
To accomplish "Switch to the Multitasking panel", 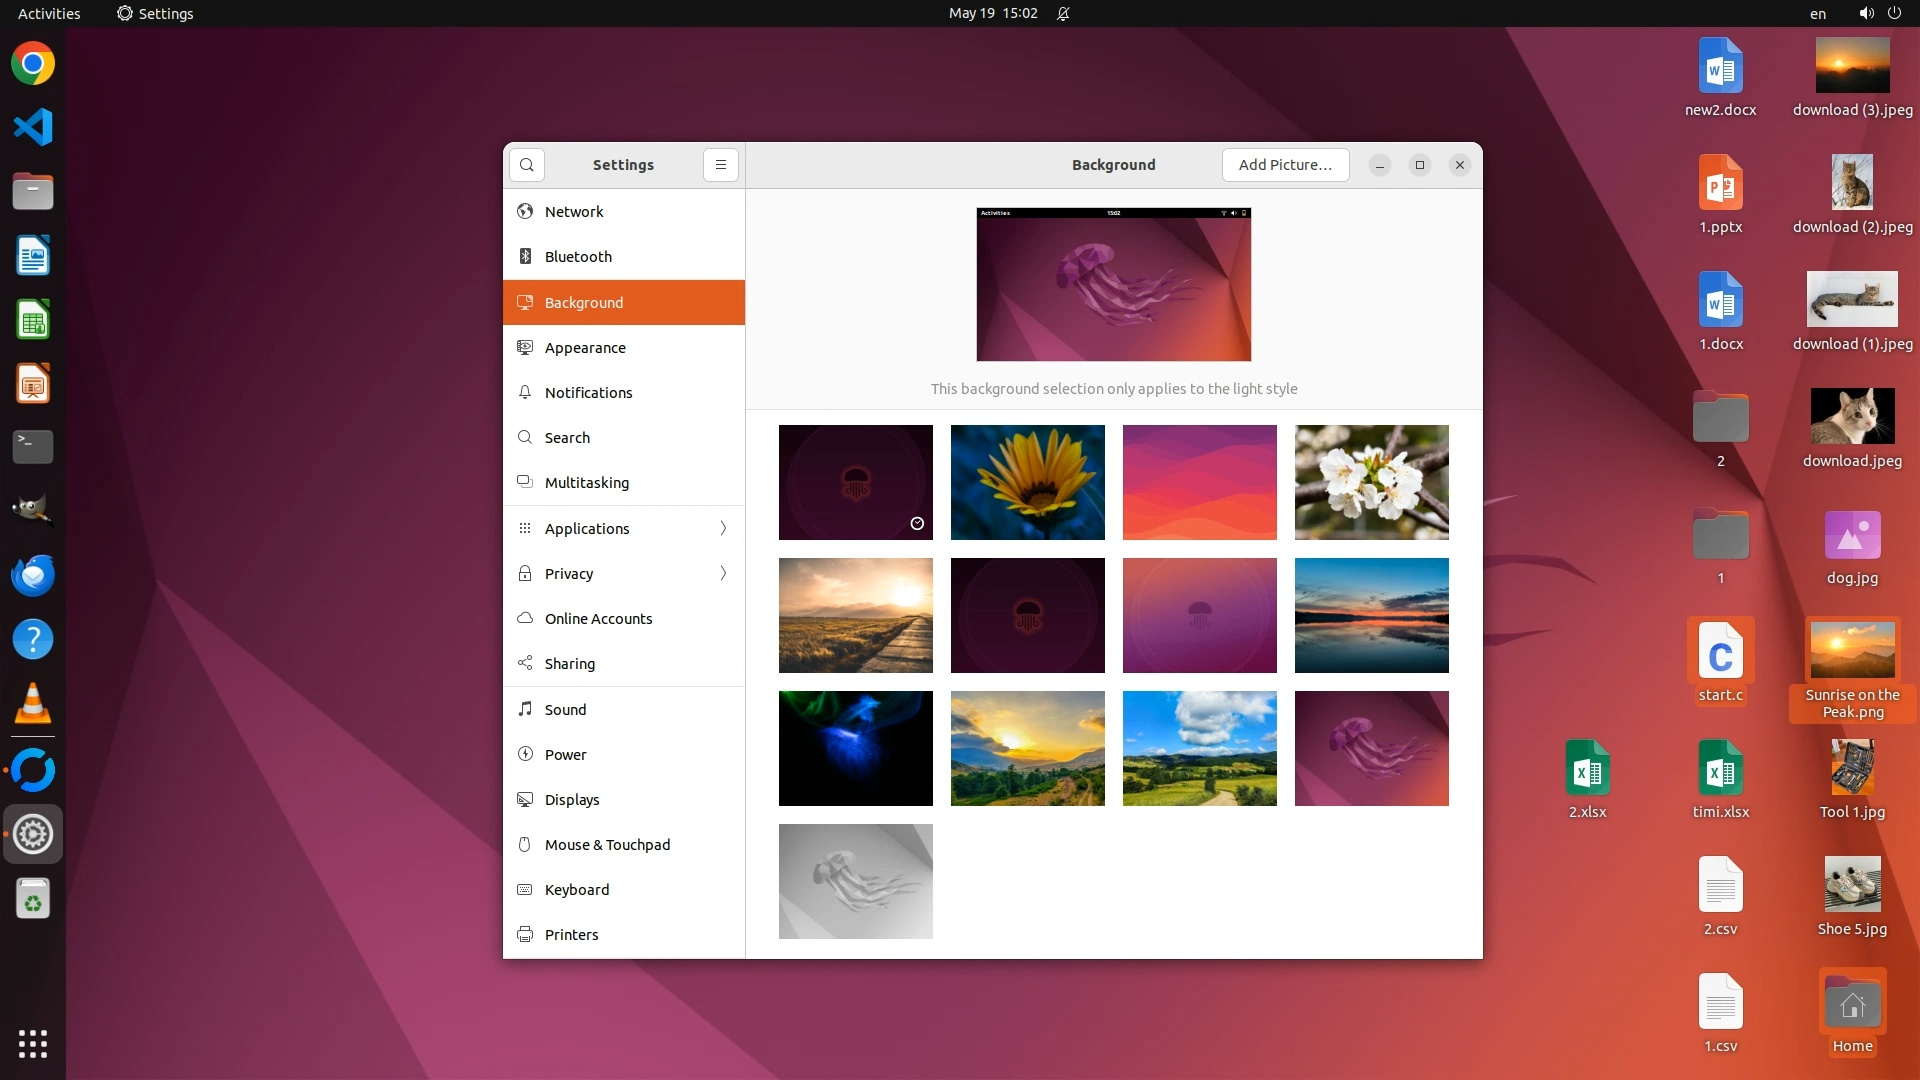I will pos(586,483).
